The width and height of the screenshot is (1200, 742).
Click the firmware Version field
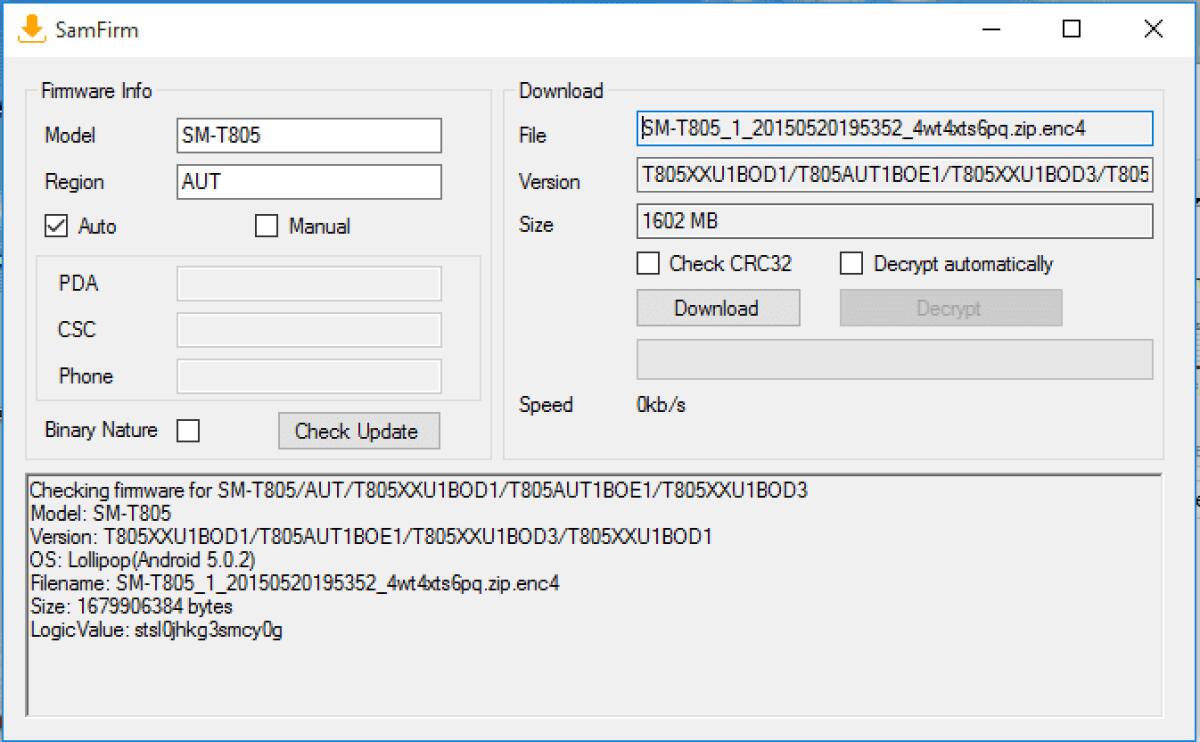click(893, 174)
